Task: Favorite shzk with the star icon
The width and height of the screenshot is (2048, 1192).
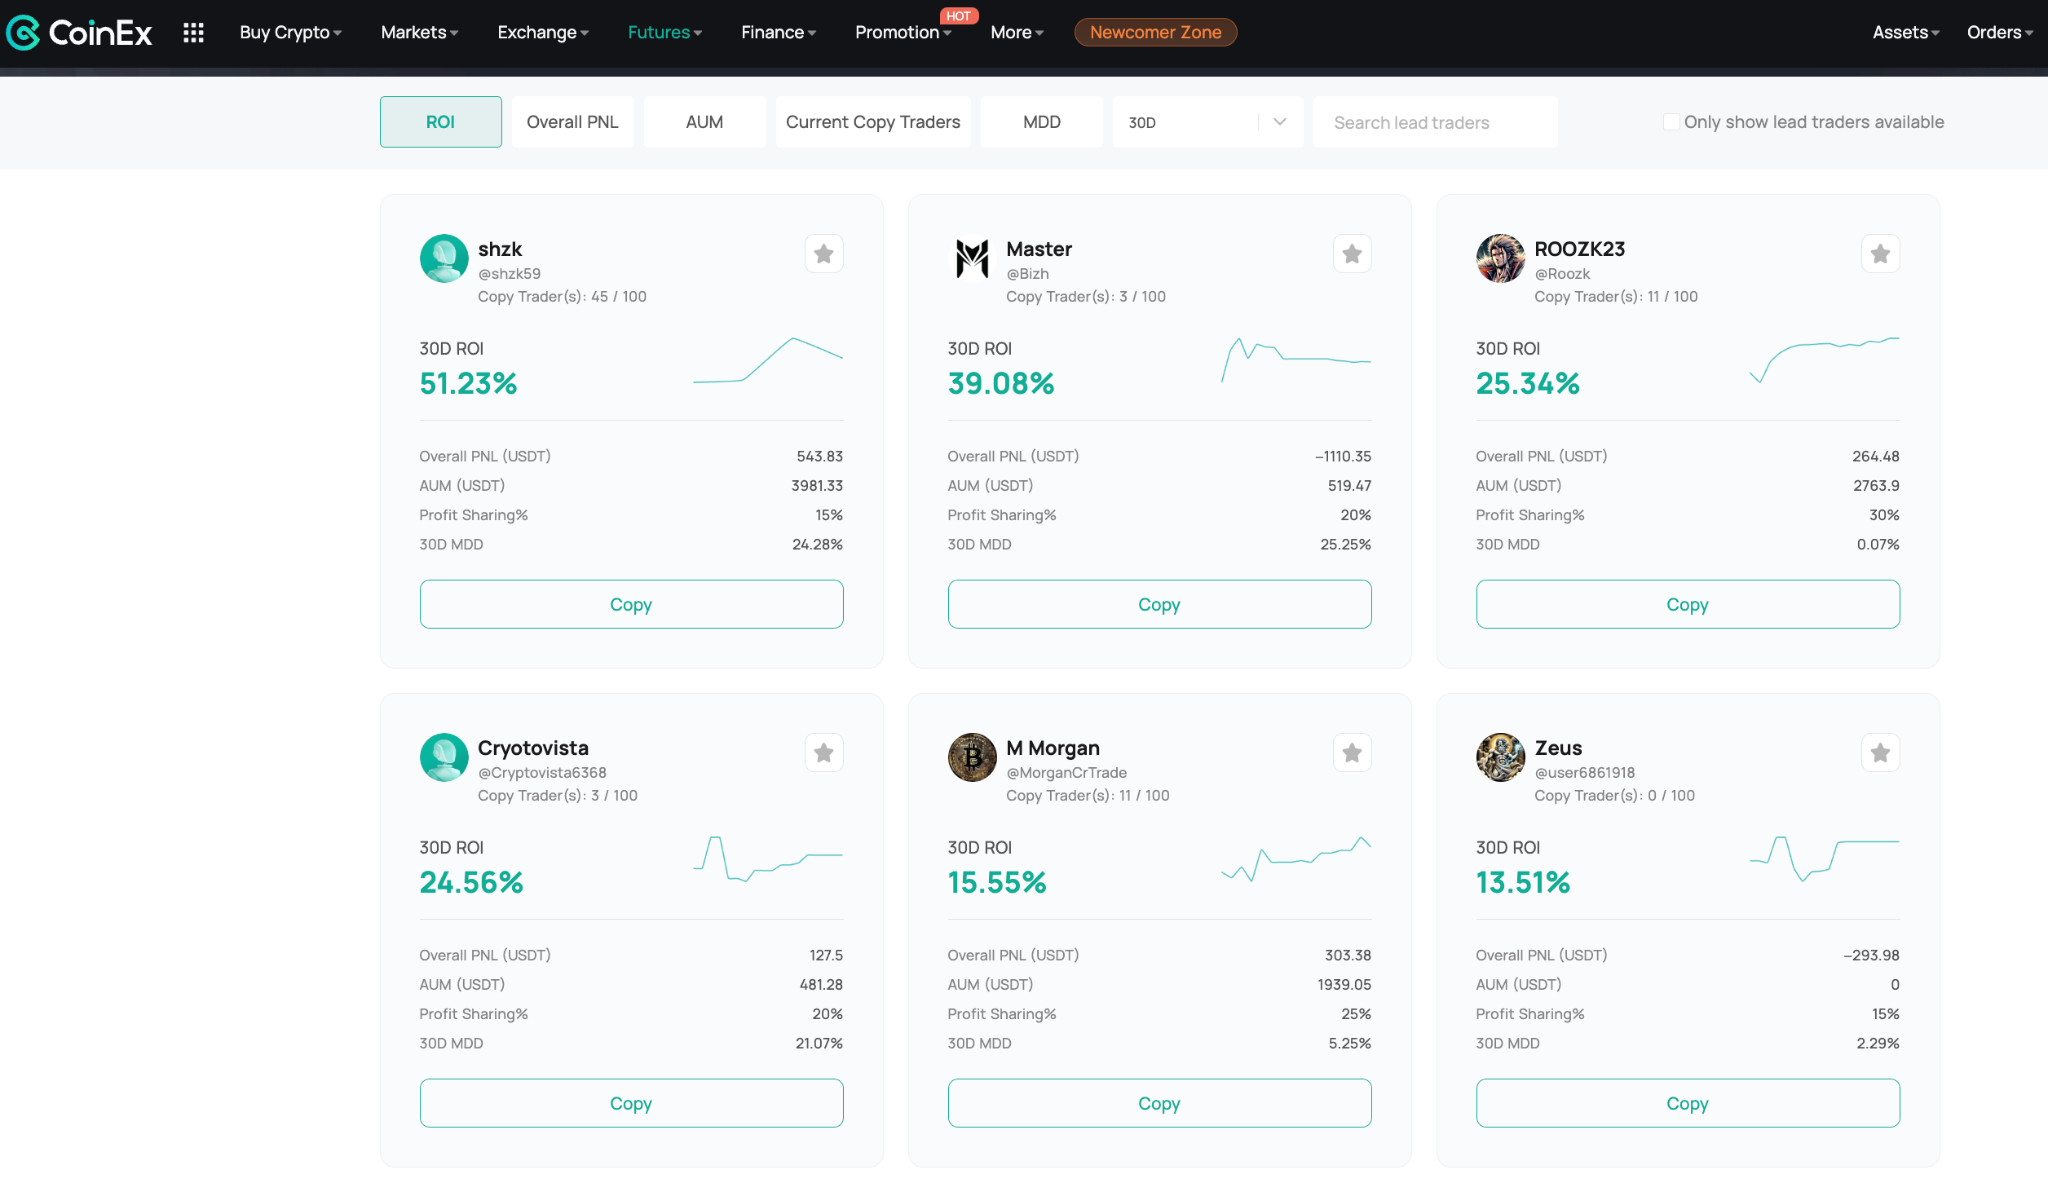Action: 823,254
